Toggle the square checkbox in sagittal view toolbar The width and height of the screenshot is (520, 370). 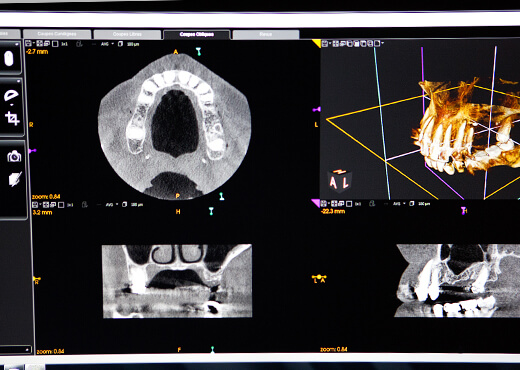(x=349, y=204)
